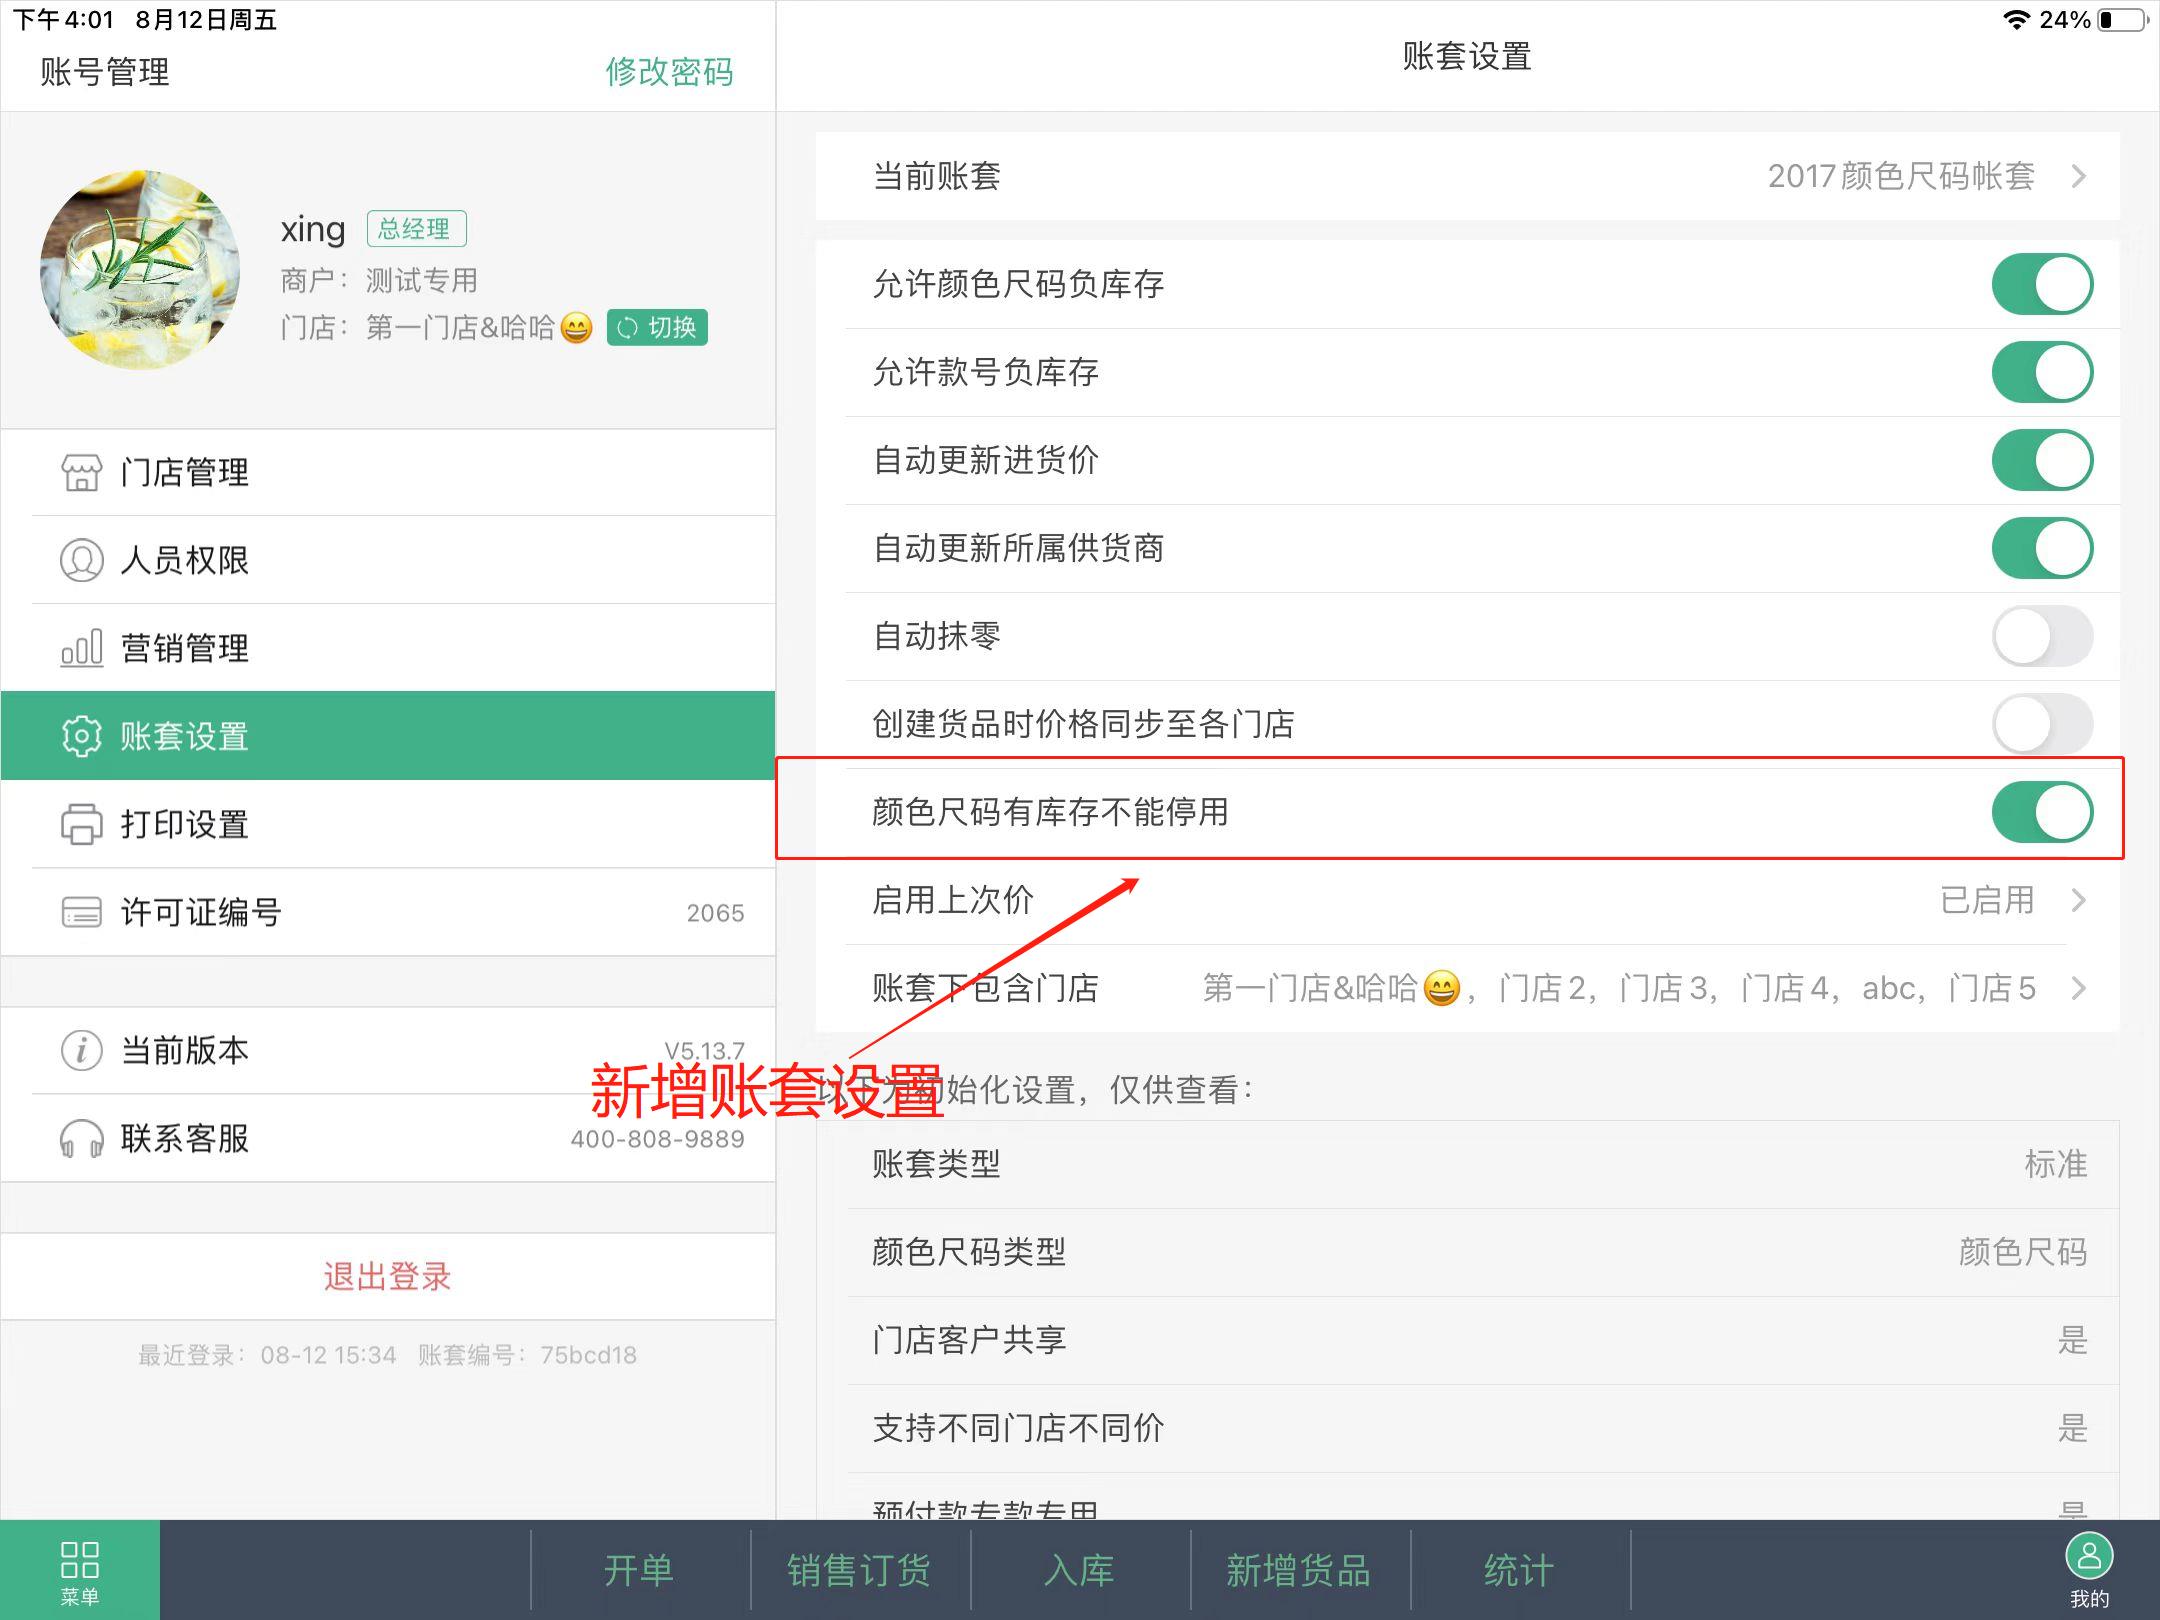Check the Wi-Fi status icon
This screenshot has height=1620, width=2160.
point(2016,19)
